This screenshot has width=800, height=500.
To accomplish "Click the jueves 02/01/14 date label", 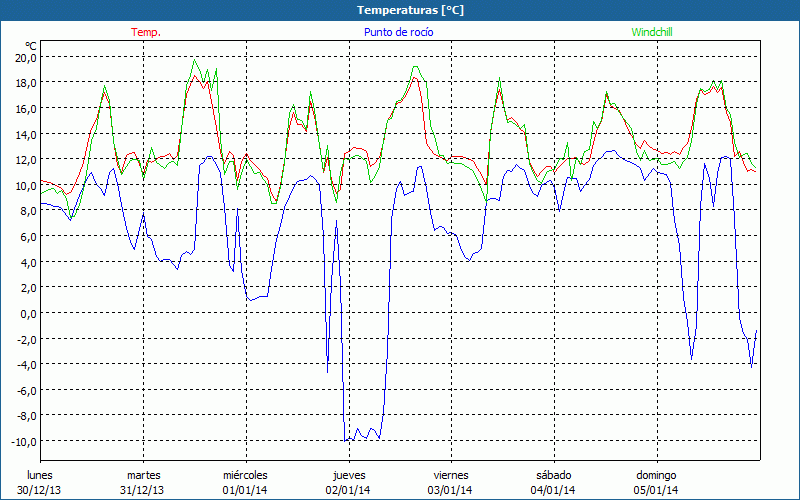I will click(347, 482).
